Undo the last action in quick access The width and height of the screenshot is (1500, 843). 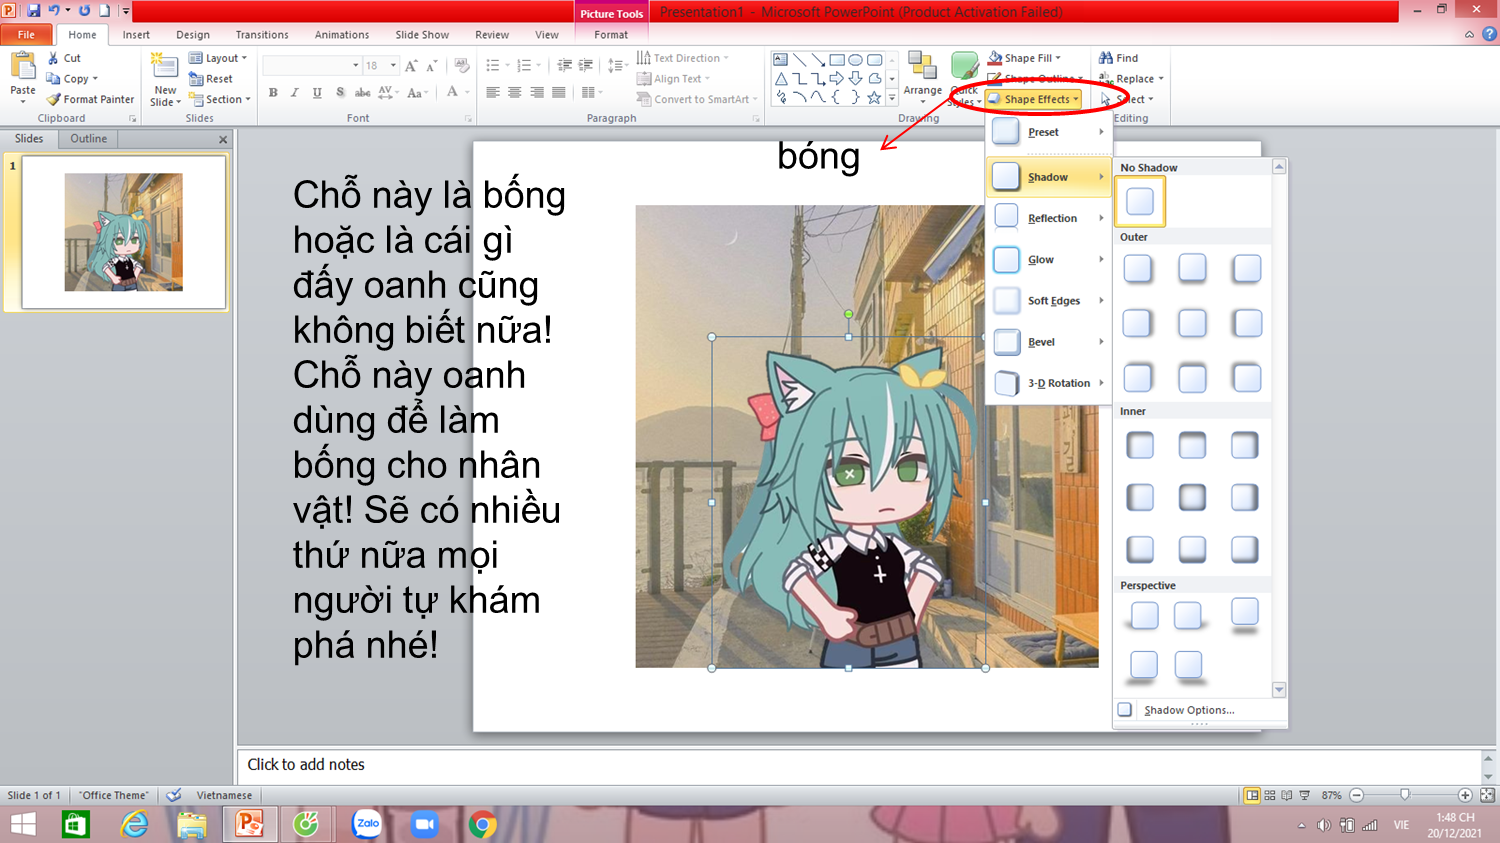55,11
